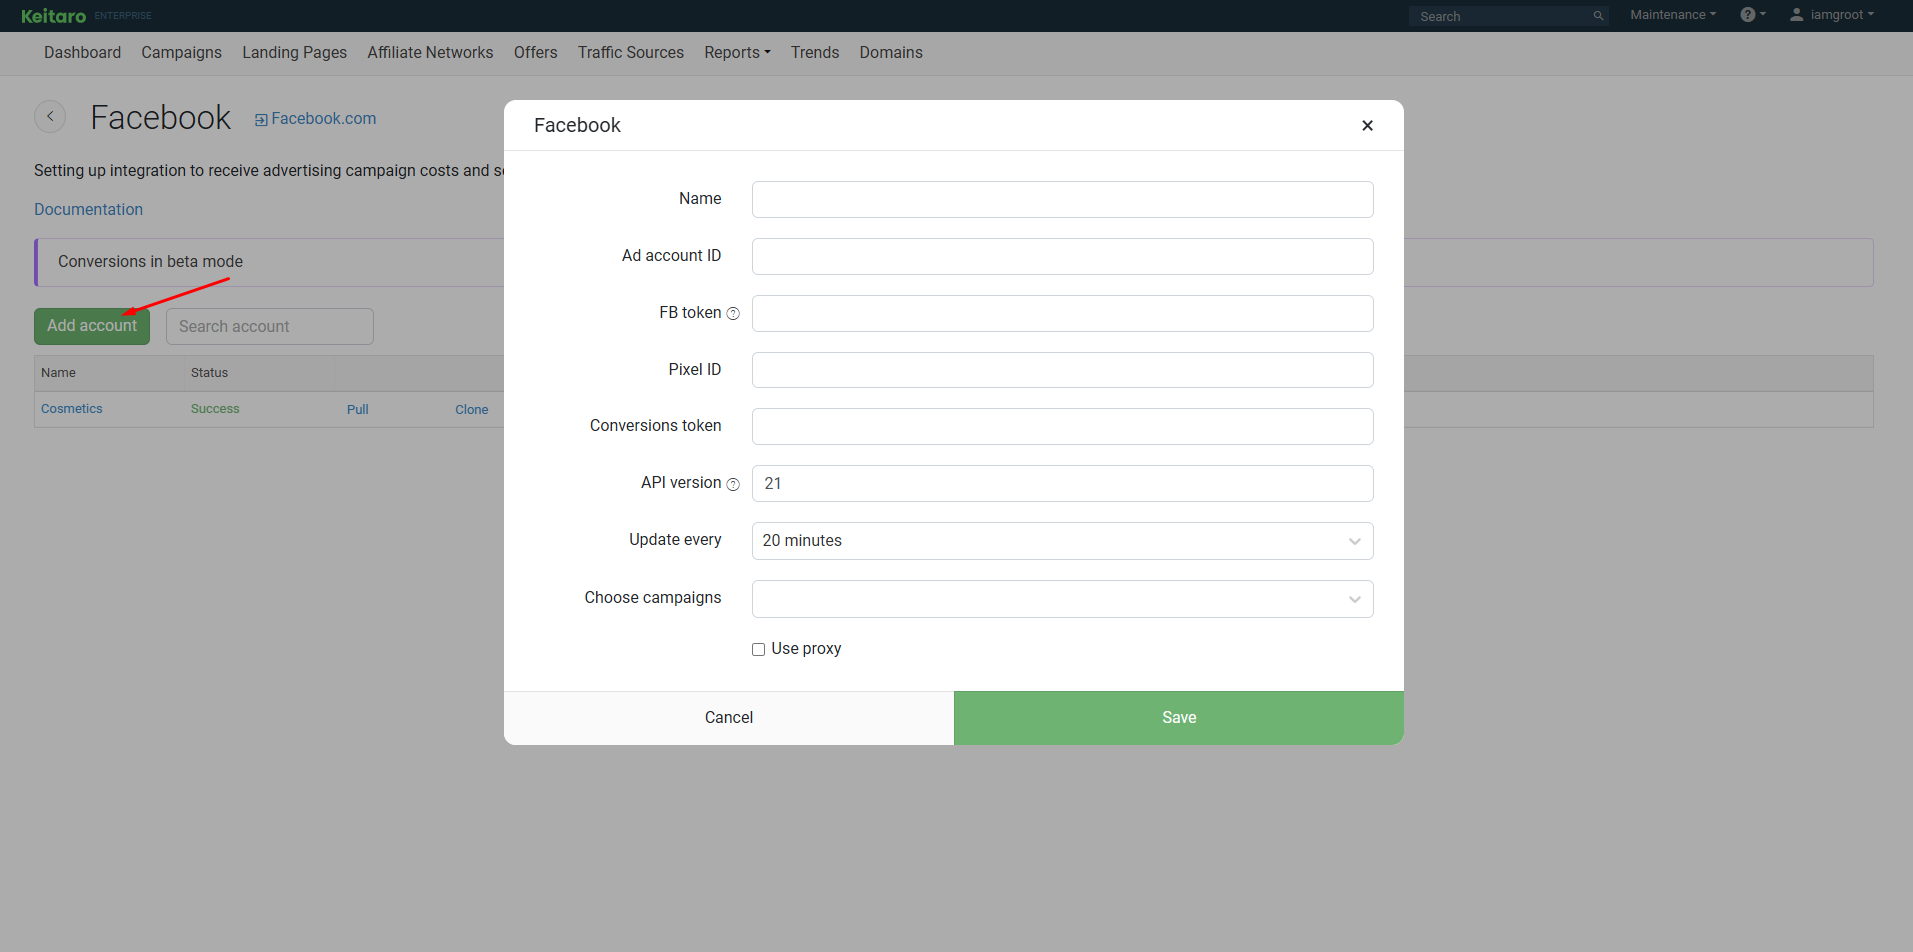
Task: Click the Use proxy label text
Action: 806,649
